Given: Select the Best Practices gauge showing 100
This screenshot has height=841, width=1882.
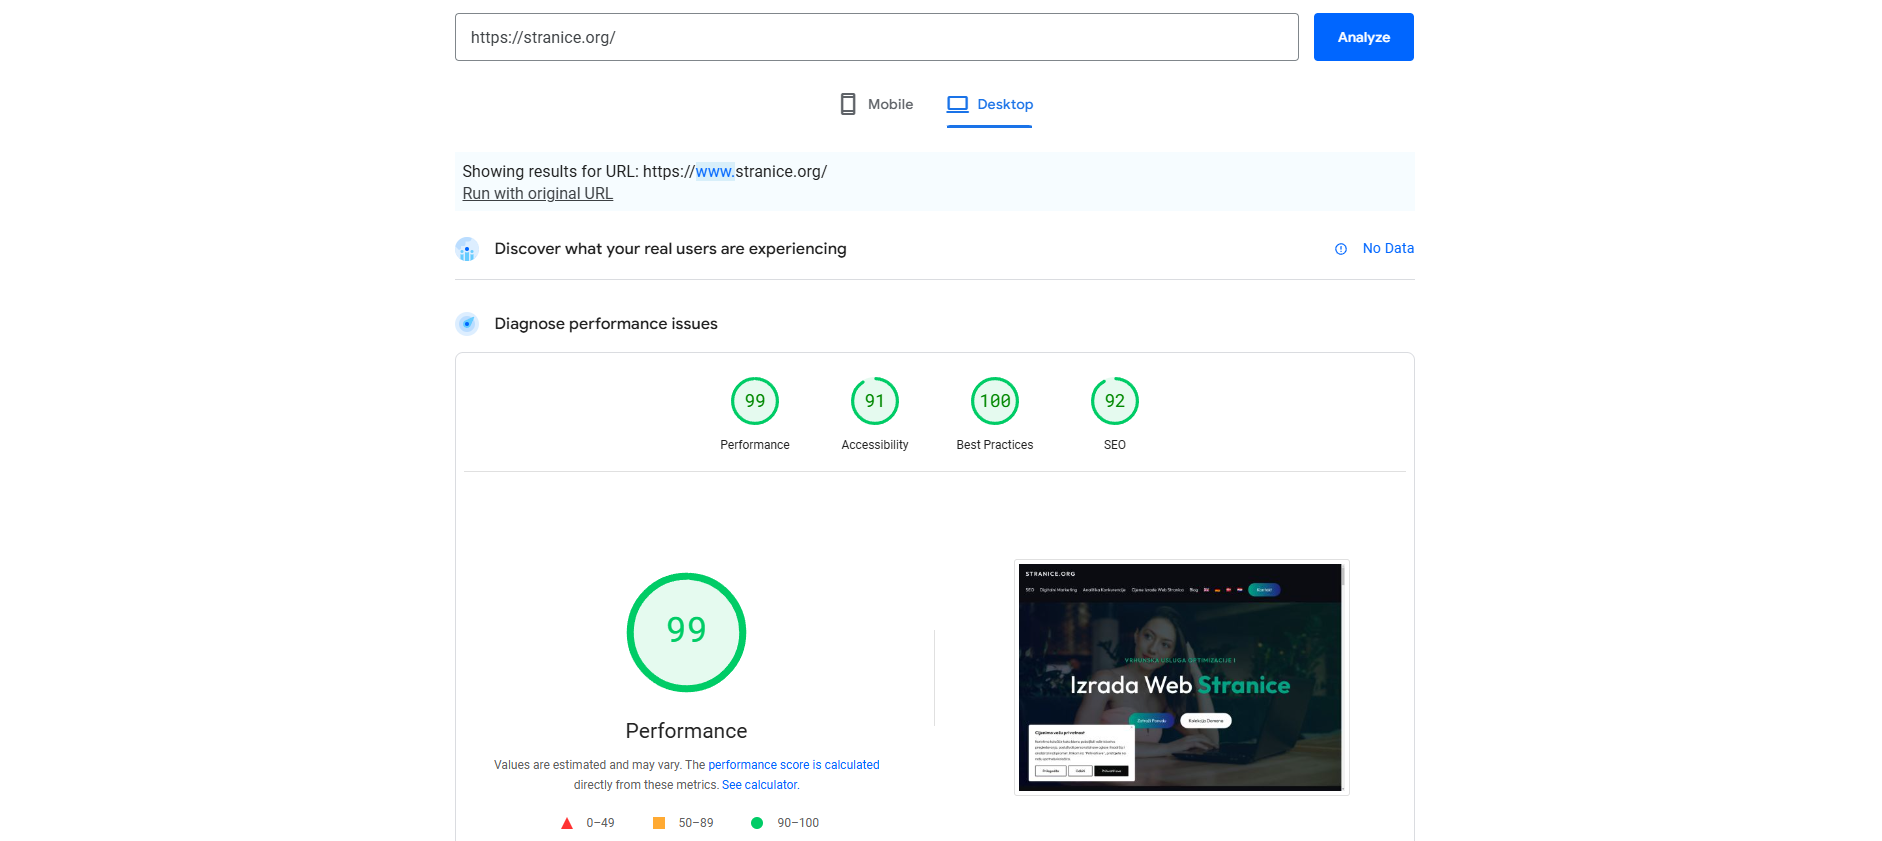Looking at the screenshot, I should click(995, 401).
